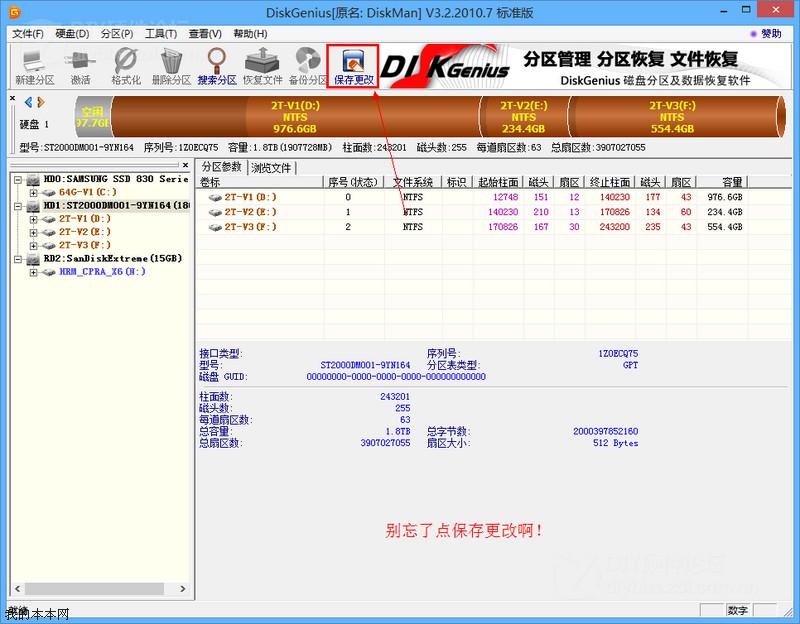Click the left panel scrollbar left arrow
Screen dimensions: 800x624
17,589
